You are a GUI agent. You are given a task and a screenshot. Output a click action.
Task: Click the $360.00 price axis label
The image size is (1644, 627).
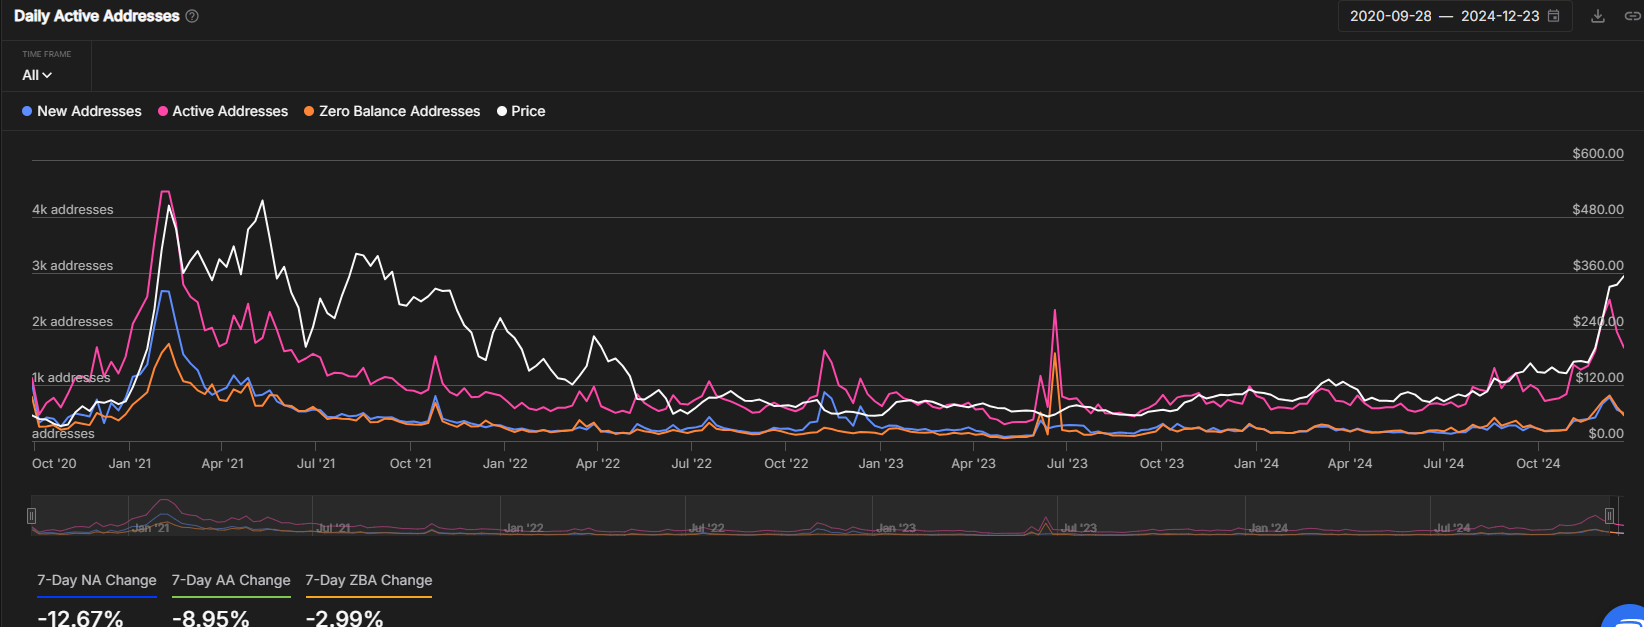1598,265
